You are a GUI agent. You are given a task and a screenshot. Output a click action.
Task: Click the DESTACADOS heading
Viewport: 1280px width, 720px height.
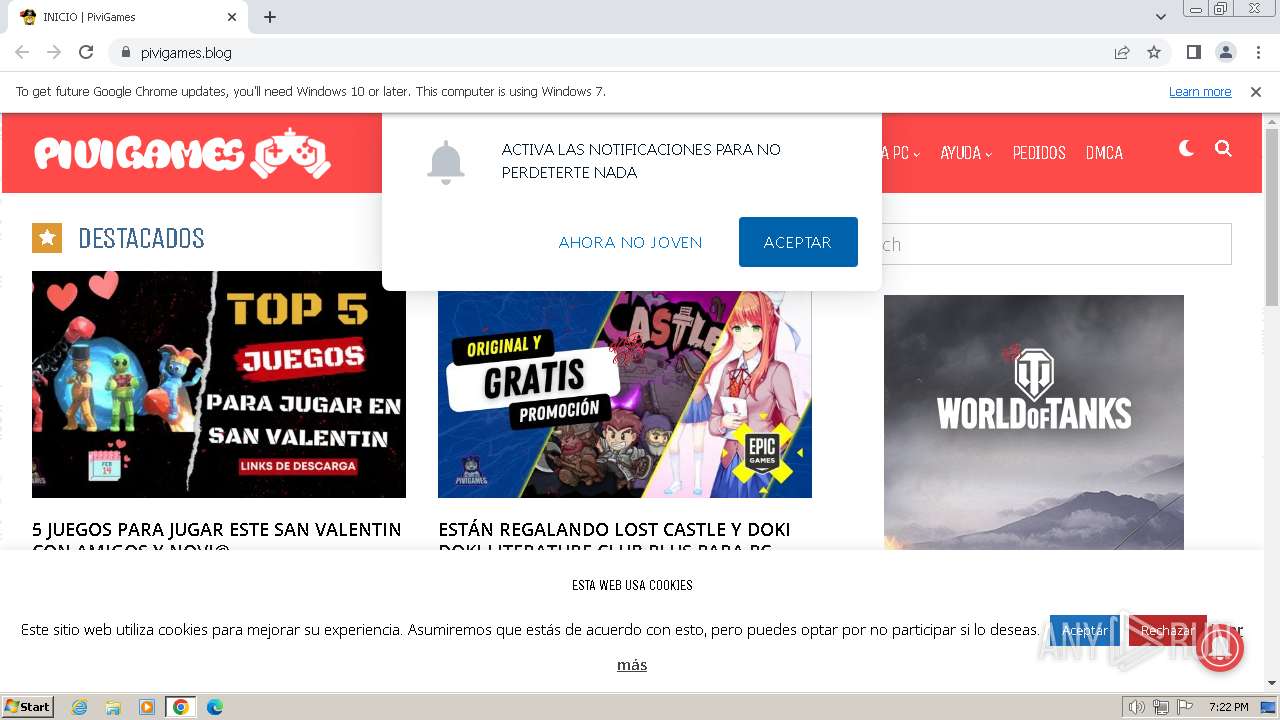(141, 238)
